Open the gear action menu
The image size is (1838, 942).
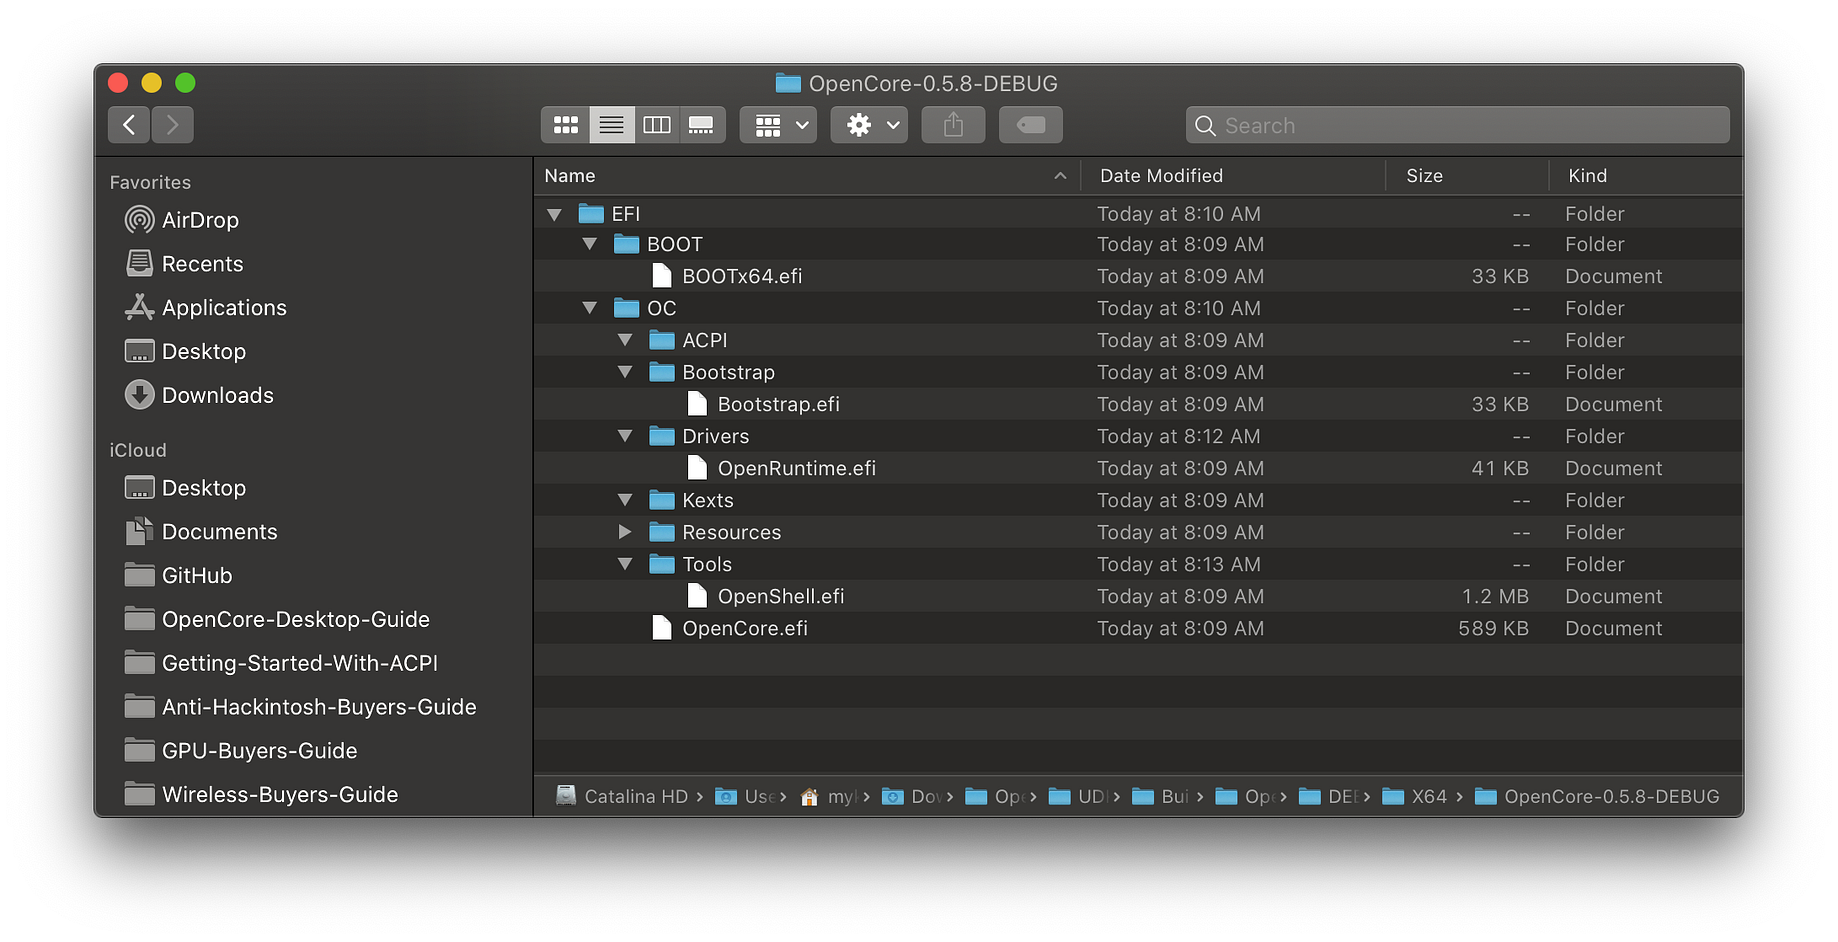pos(870,125)
